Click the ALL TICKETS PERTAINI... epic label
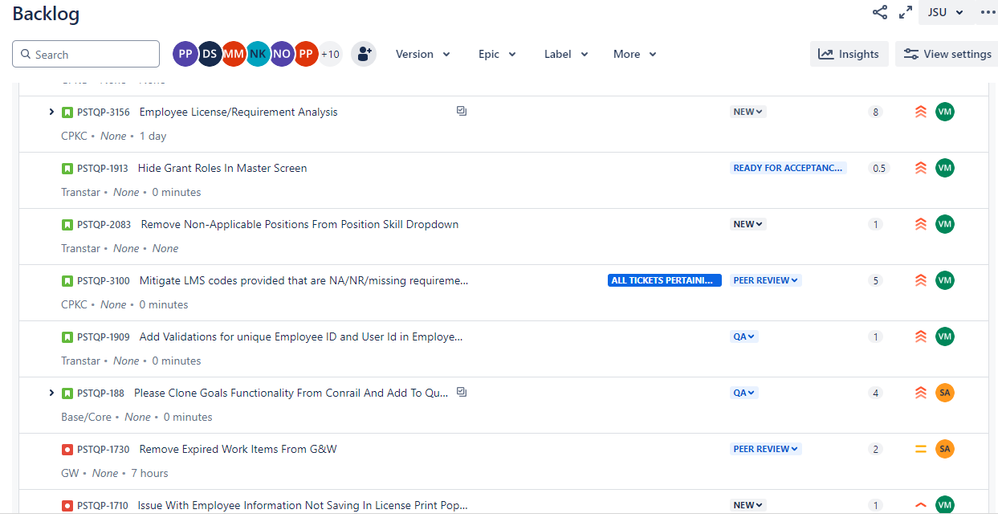The height and width of the screenshot is (514, 998). [664, 281]
